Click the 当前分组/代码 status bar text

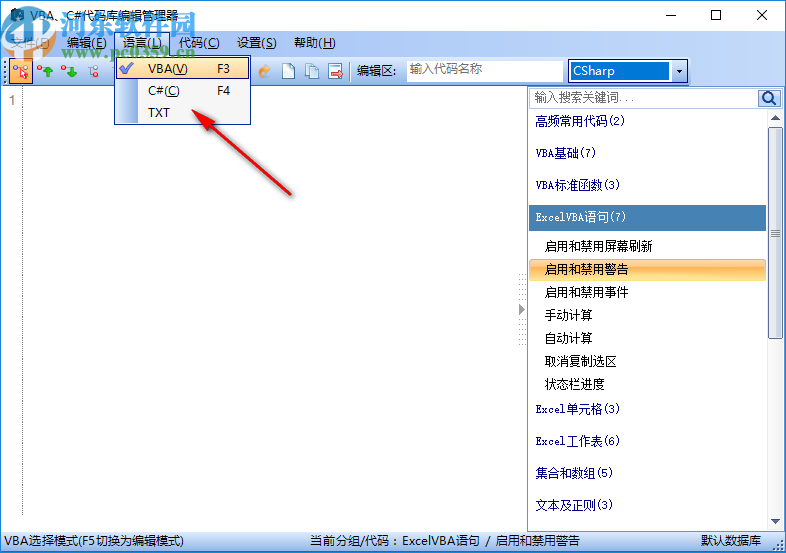pos(444,541)
